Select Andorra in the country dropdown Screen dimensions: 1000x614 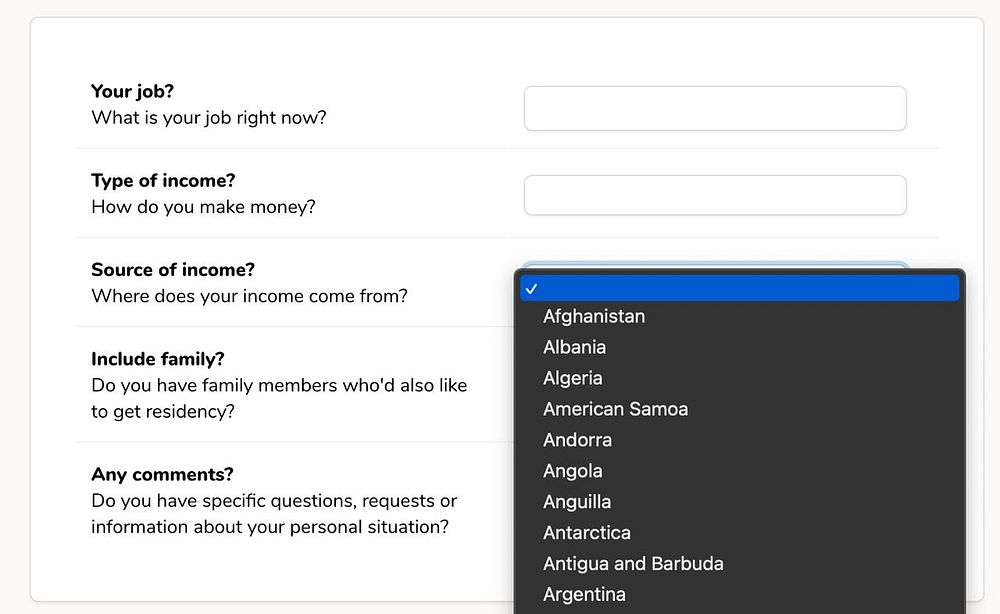577,440
